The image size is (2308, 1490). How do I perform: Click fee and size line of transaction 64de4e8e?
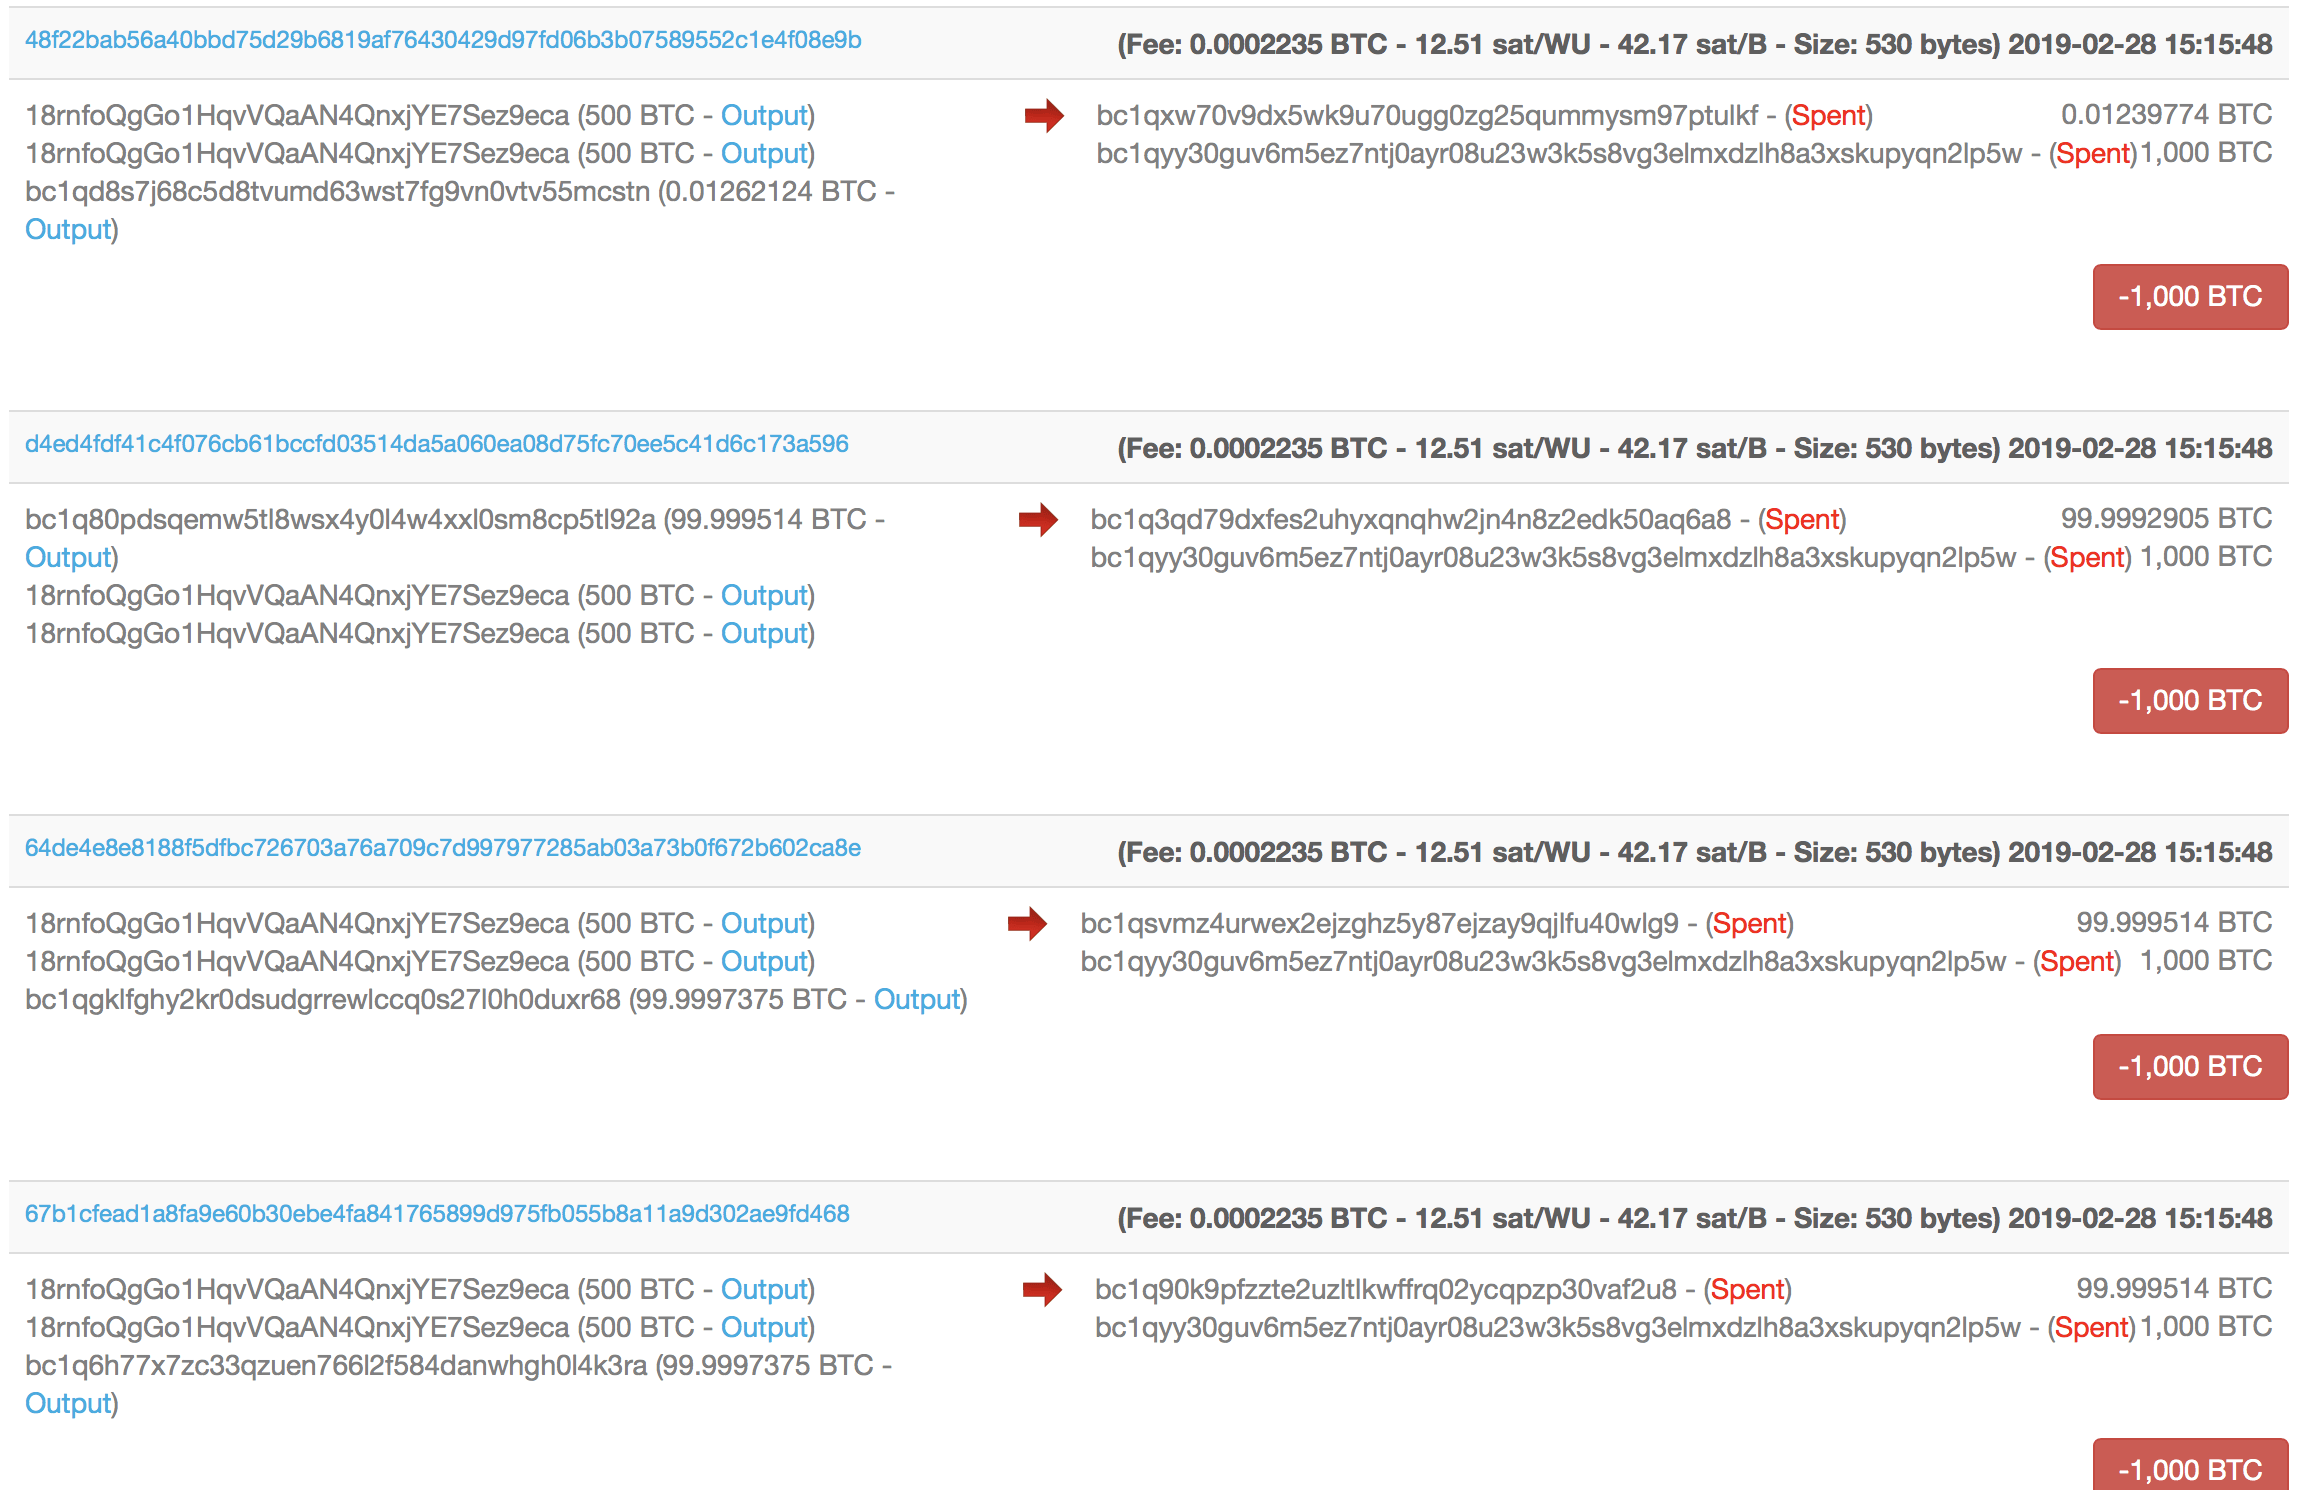click(1695, 853)
